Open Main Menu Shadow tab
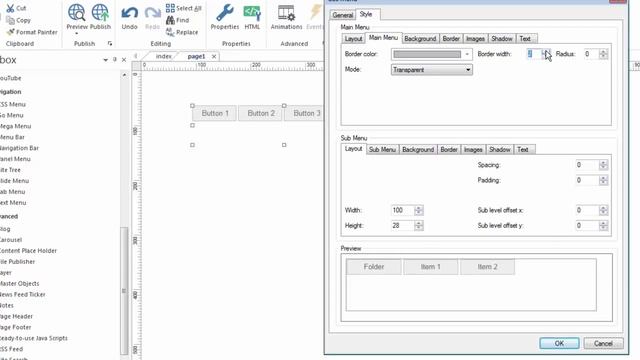 click(x=502, y=38)
